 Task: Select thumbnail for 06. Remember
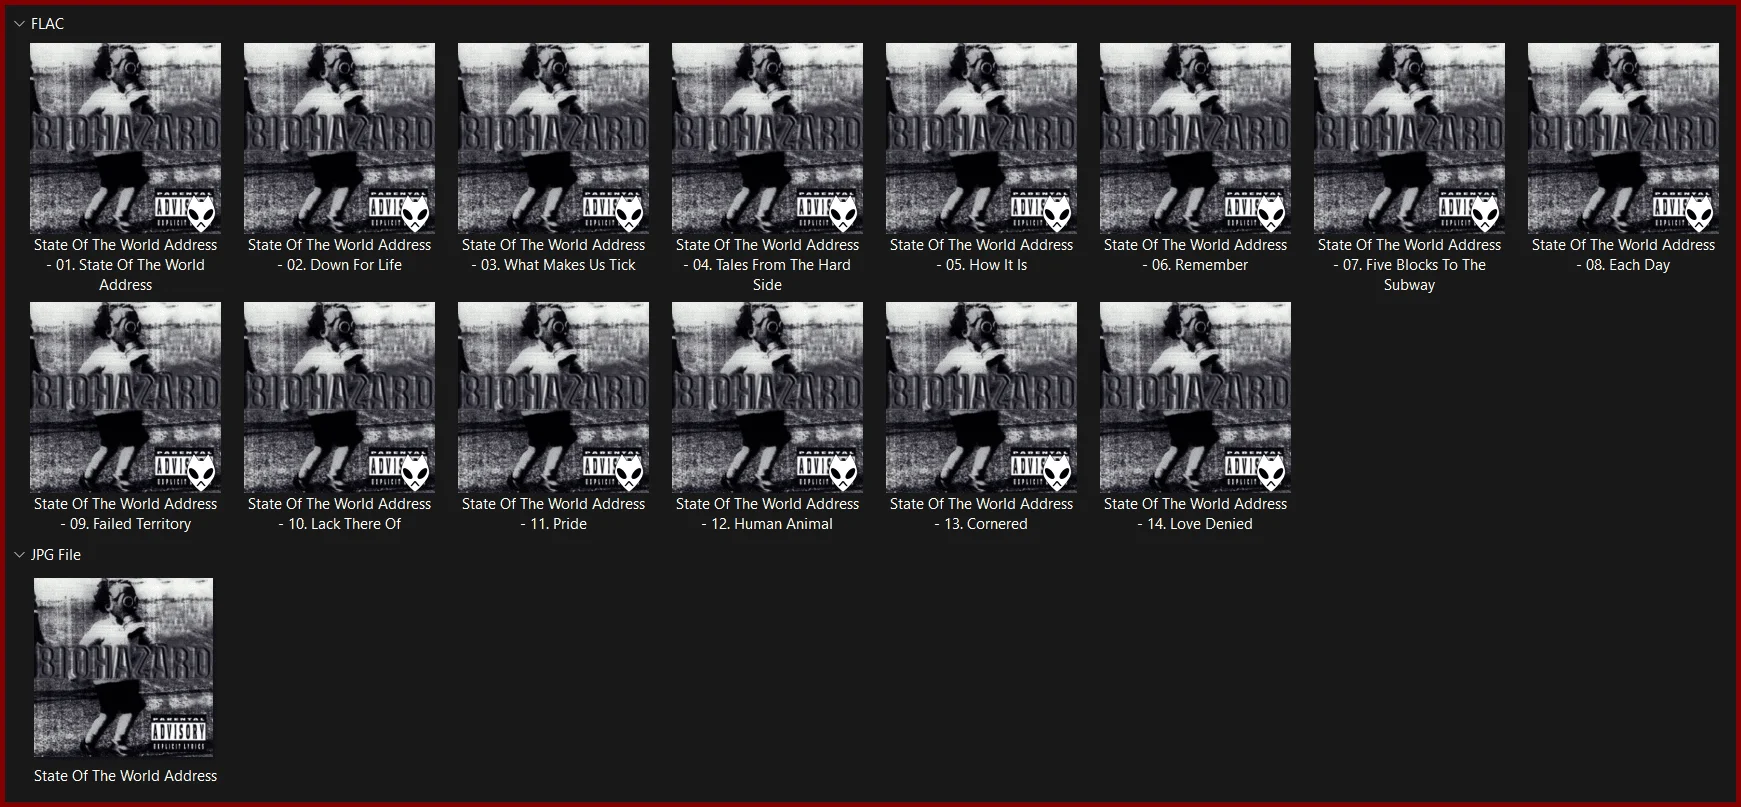point(1195,138)
